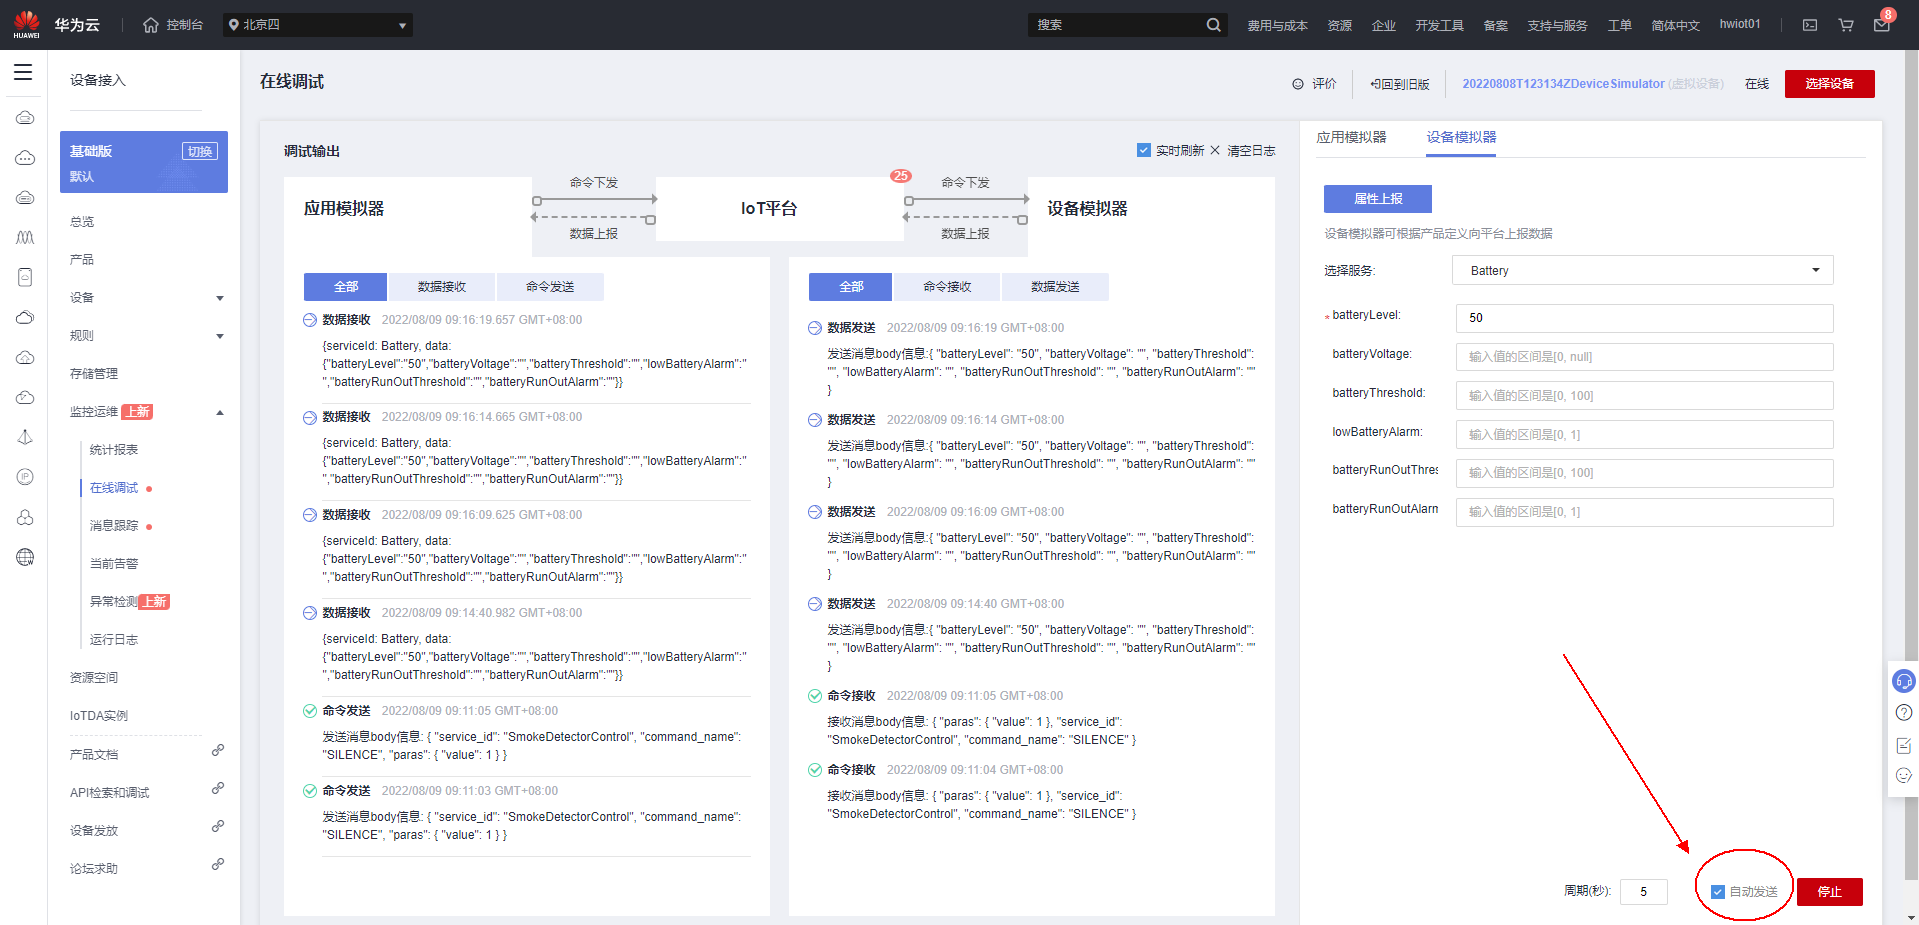Collapse the 09:16:19 数据发送 log entry

815,328
